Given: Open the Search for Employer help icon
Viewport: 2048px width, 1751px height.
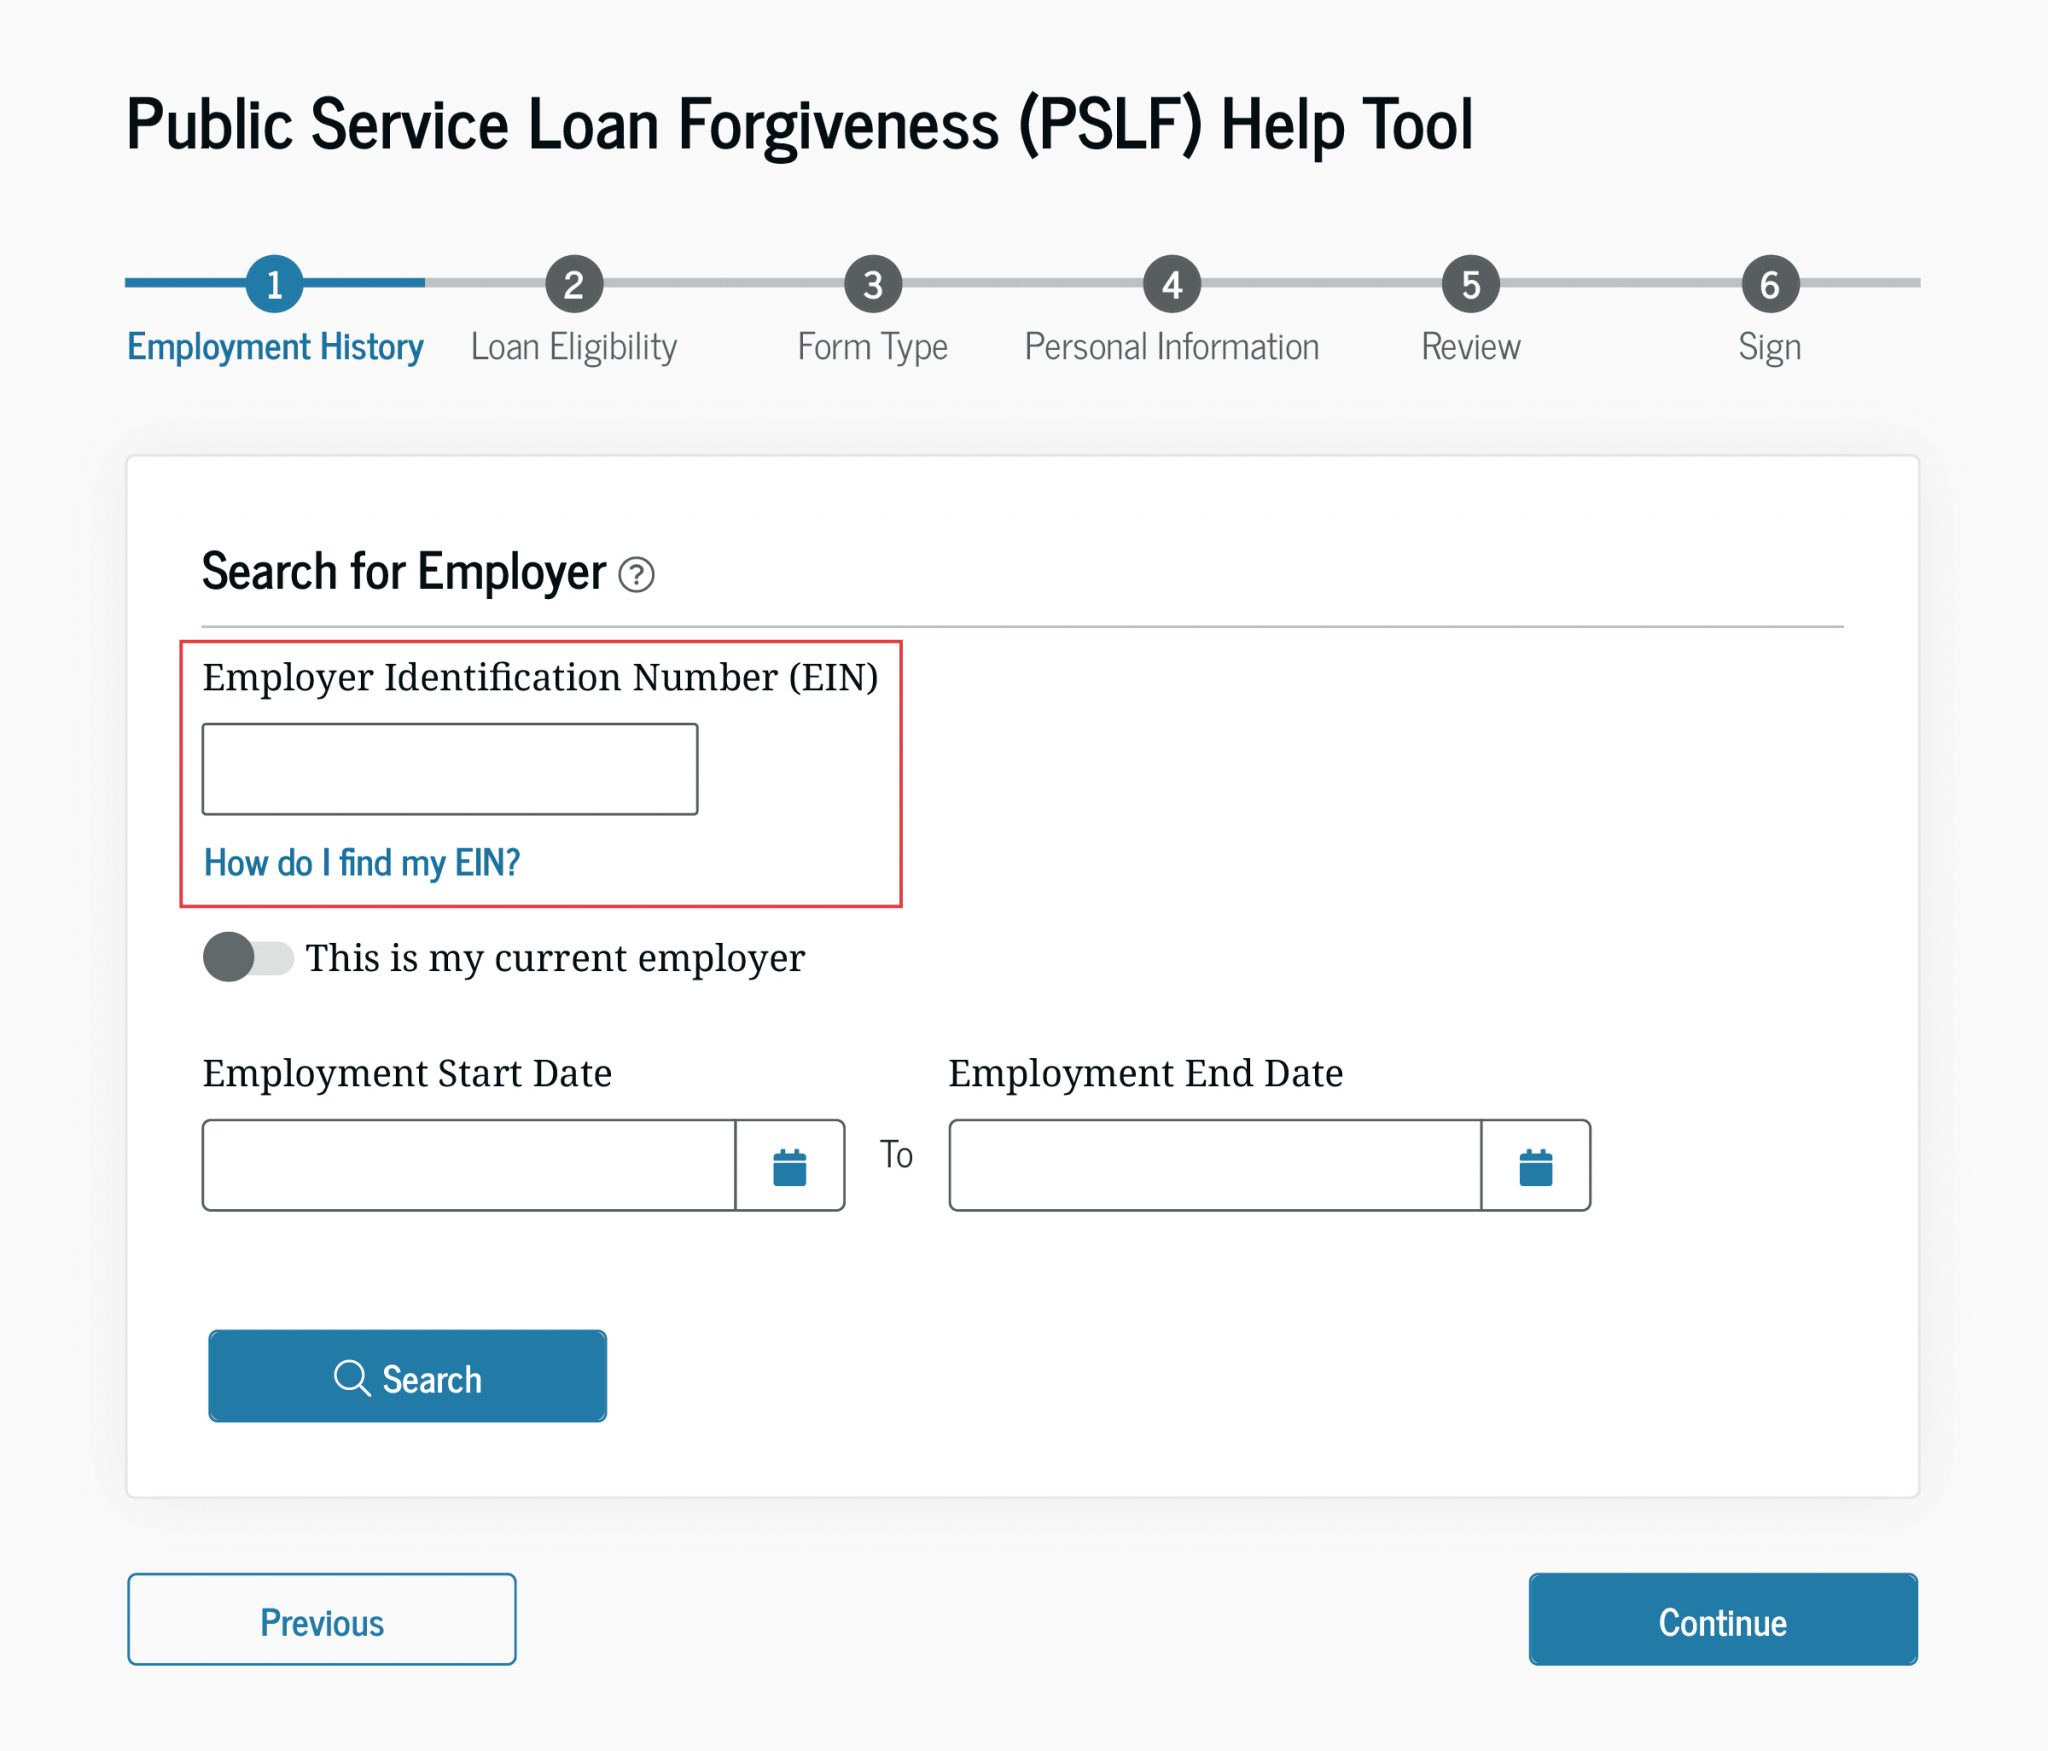Looking at the screenshot, I should (639, 576).
